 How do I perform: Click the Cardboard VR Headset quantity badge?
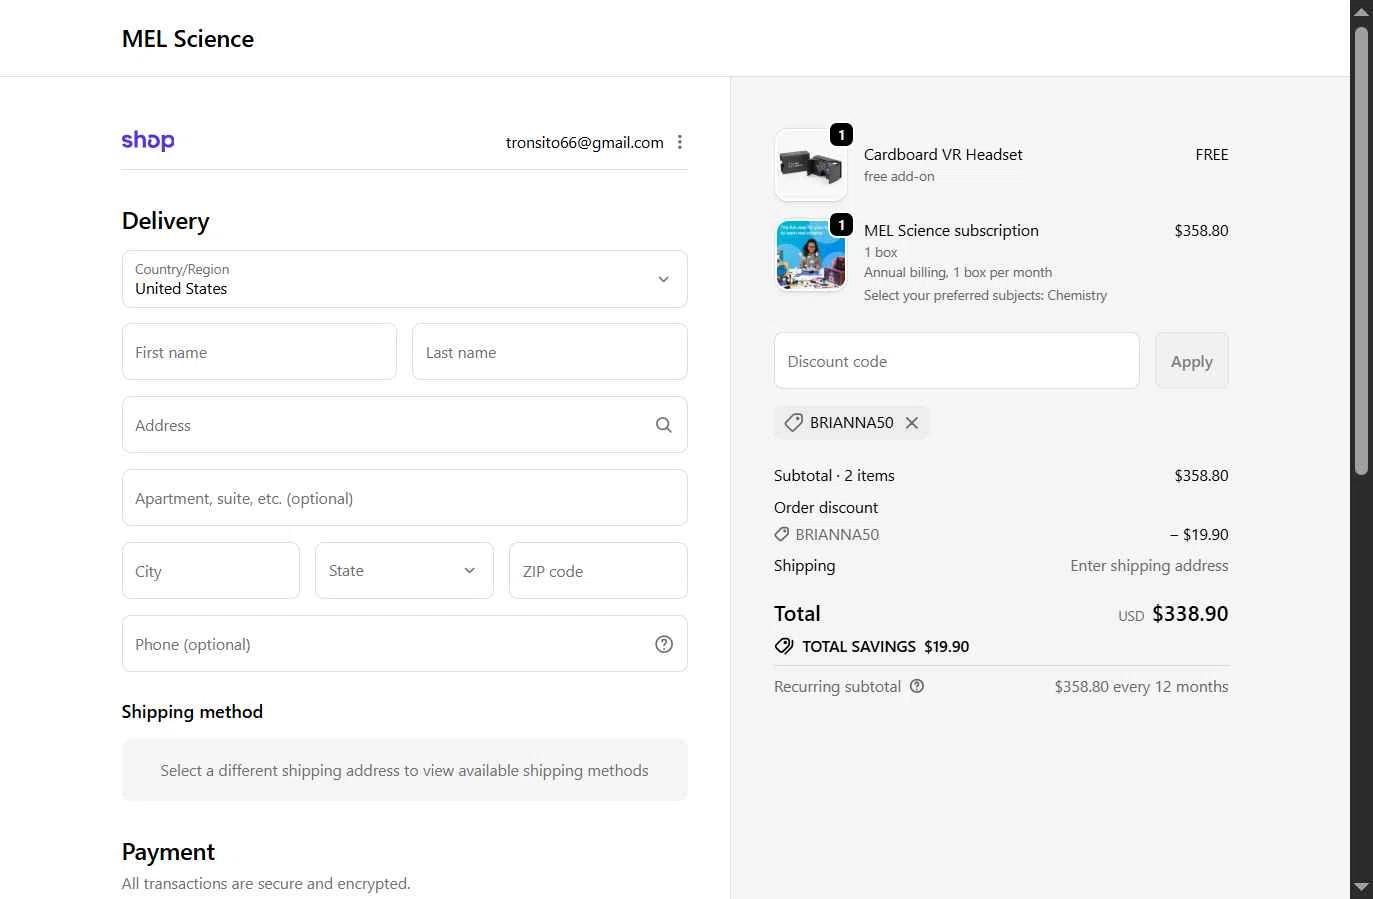(x=842, y=134)
